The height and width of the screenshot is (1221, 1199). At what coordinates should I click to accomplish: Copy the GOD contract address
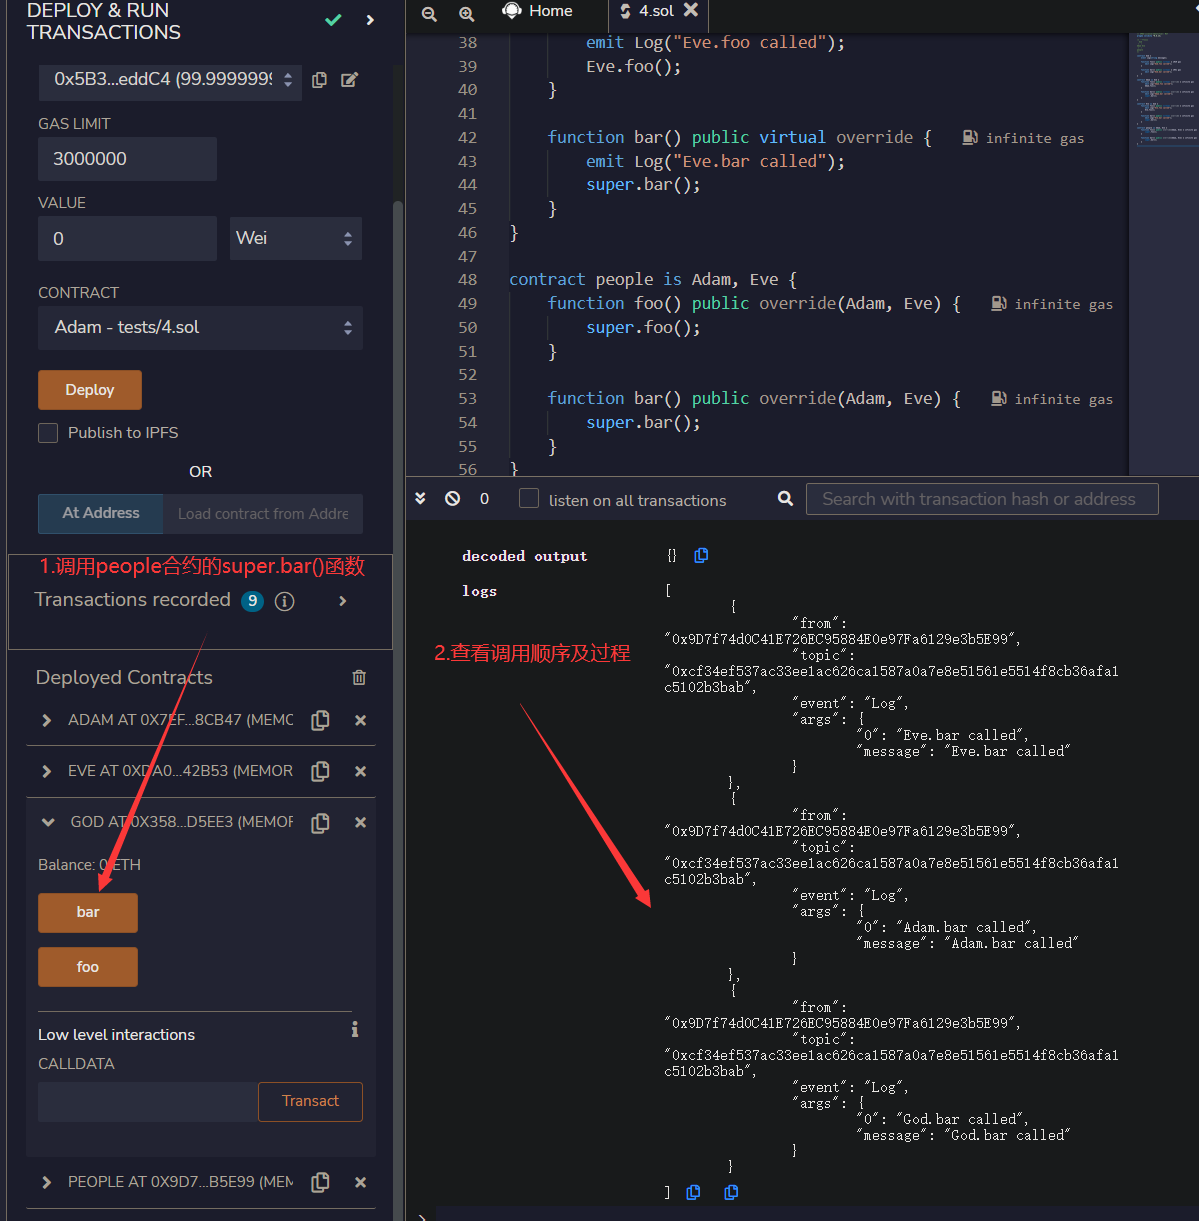[320, 823]
